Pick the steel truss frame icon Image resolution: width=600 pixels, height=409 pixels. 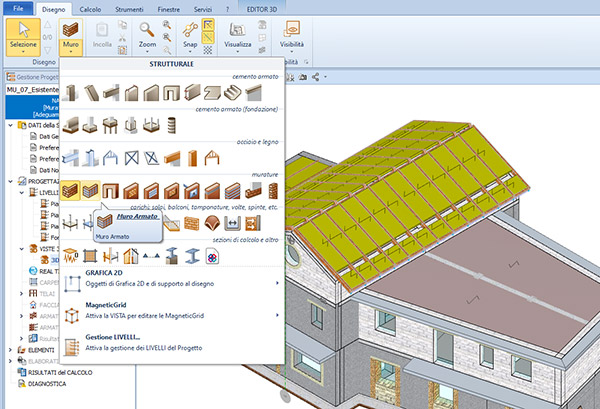(x=110, y=158)
